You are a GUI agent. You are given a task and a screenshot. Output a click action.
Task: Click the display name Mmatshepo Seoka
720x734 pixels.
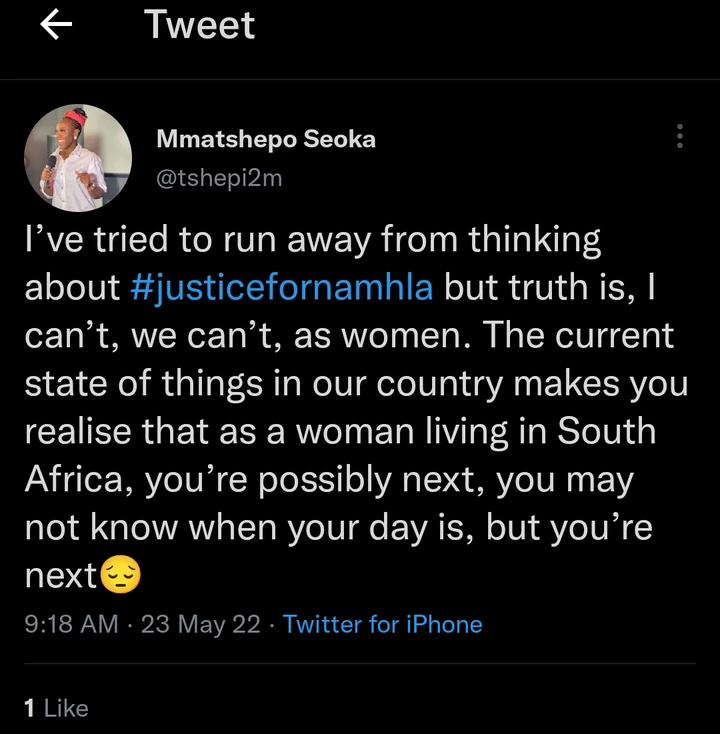(x=266, y=139)
